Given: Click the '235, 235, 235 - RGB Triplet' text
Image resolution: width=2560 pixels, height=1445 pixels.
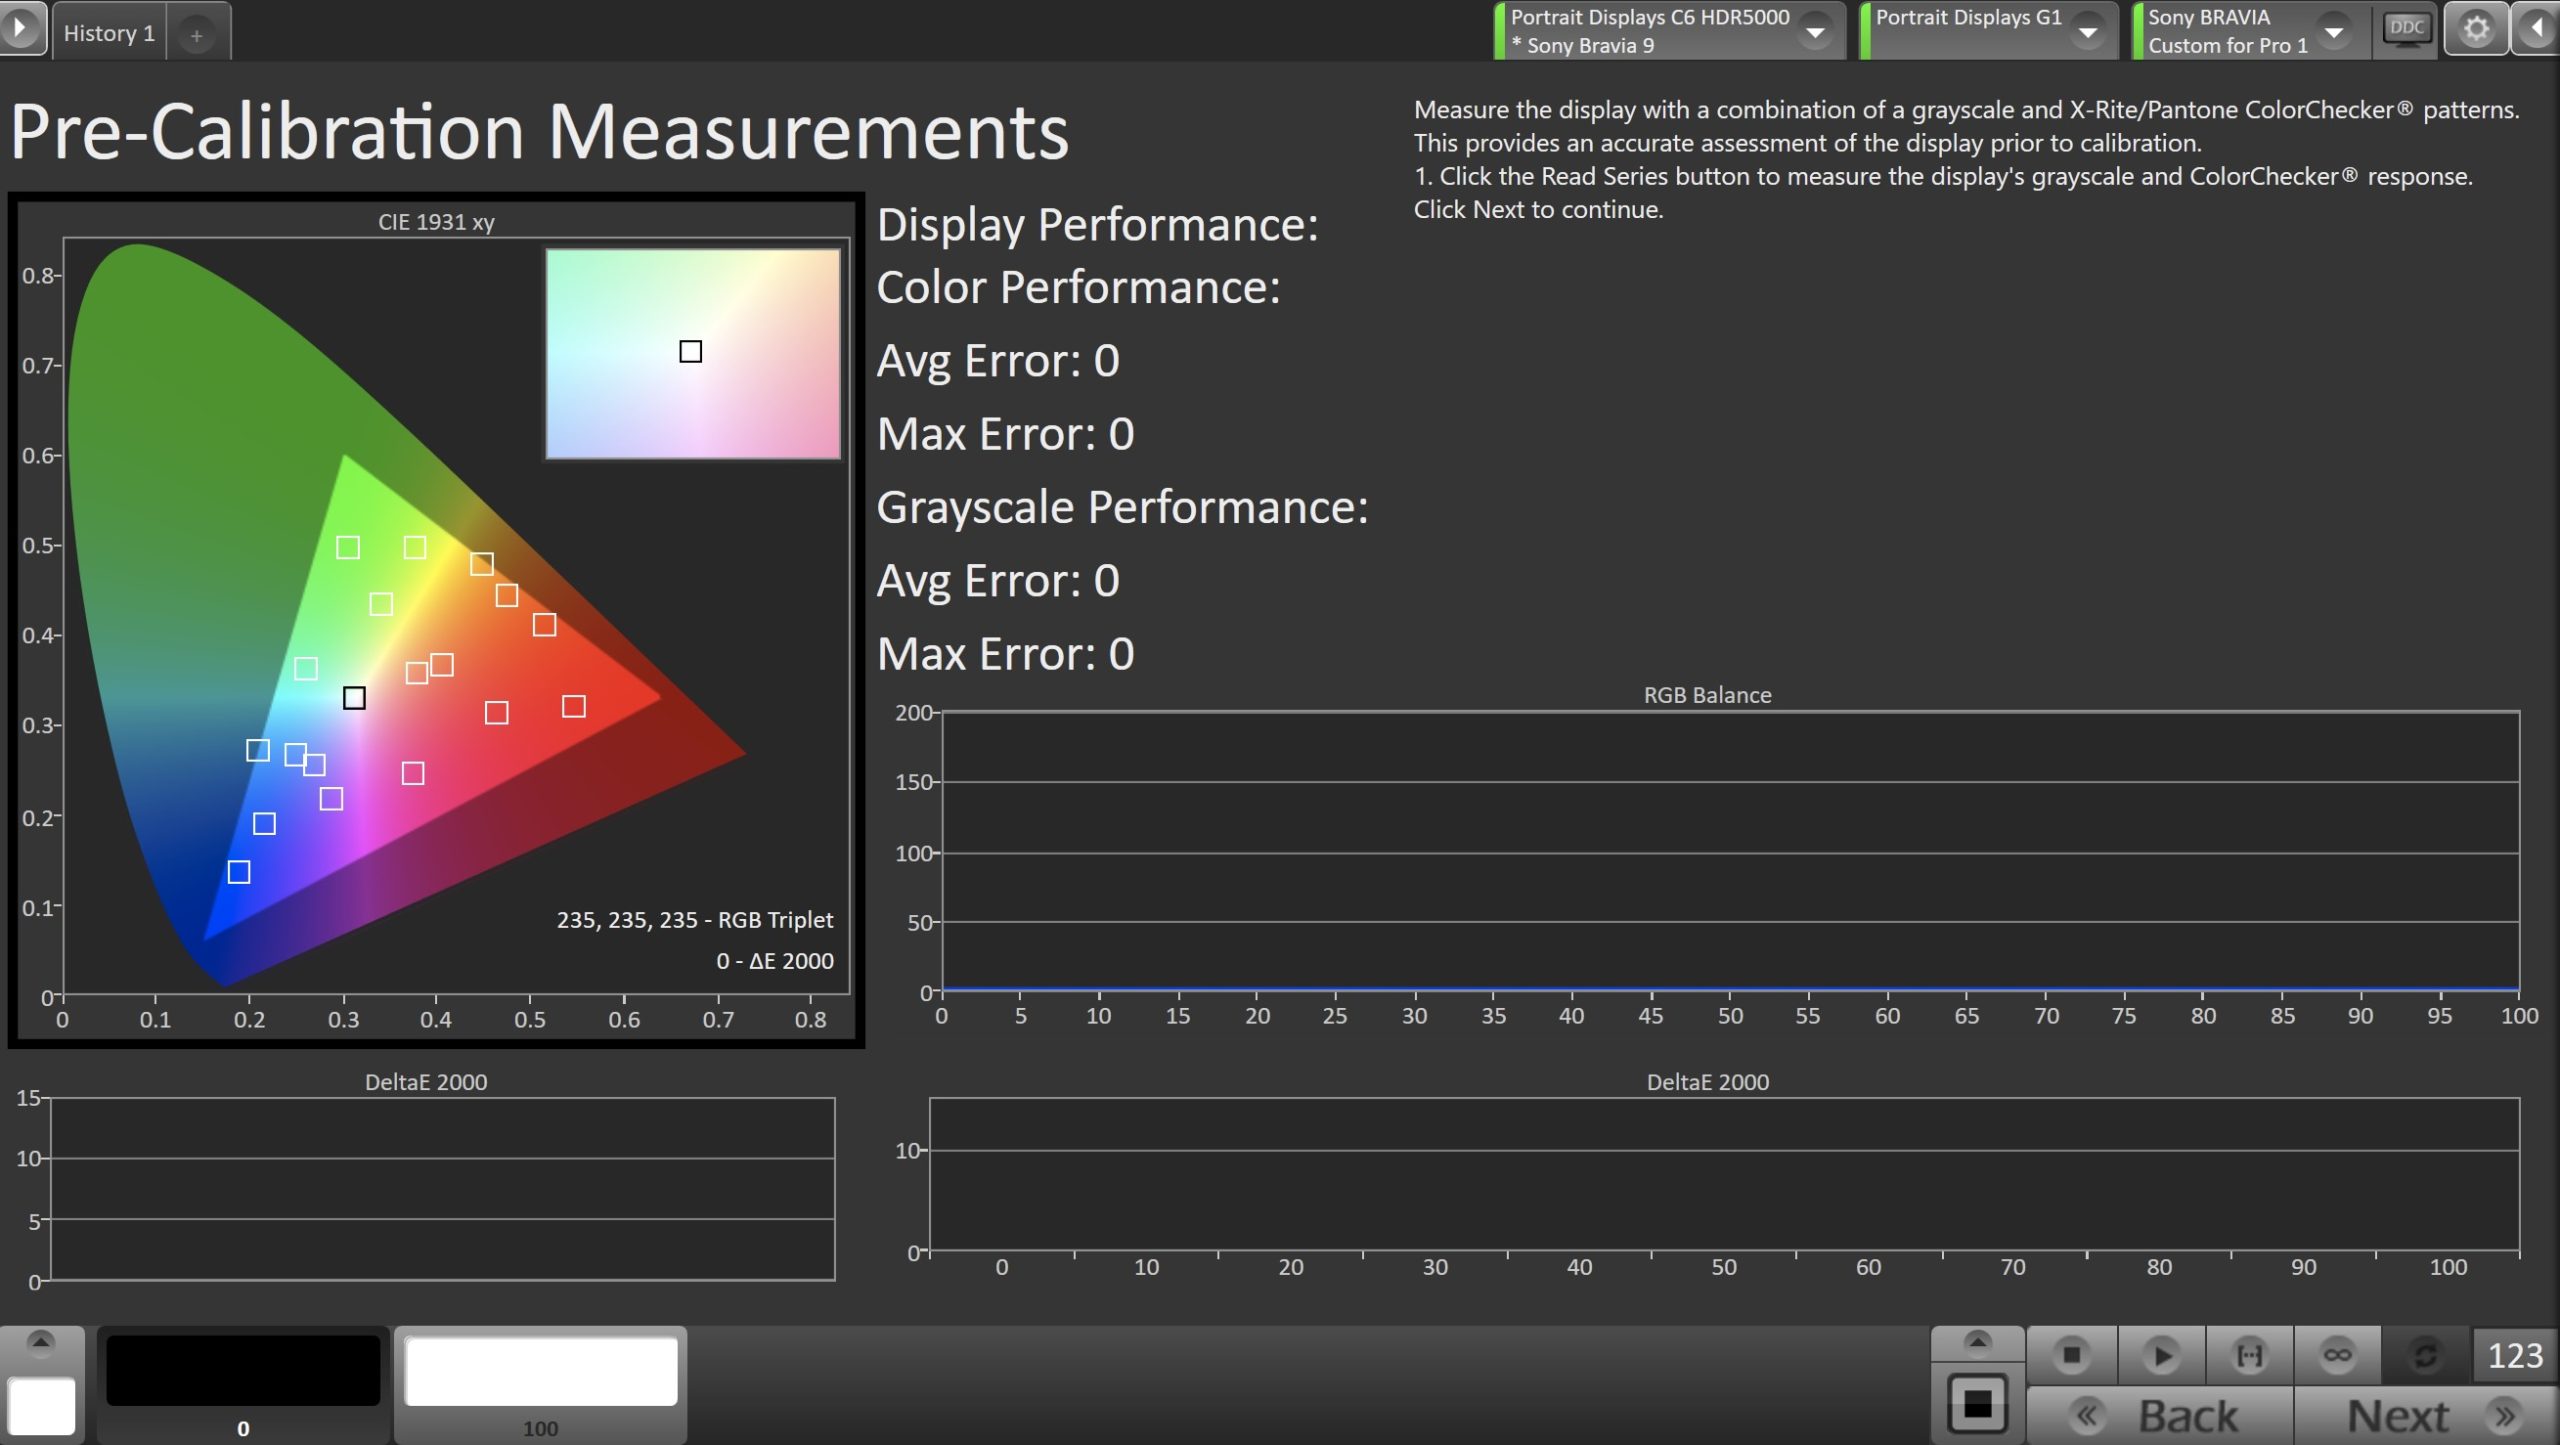Looking at the screenshot, I should click(695, 920).
